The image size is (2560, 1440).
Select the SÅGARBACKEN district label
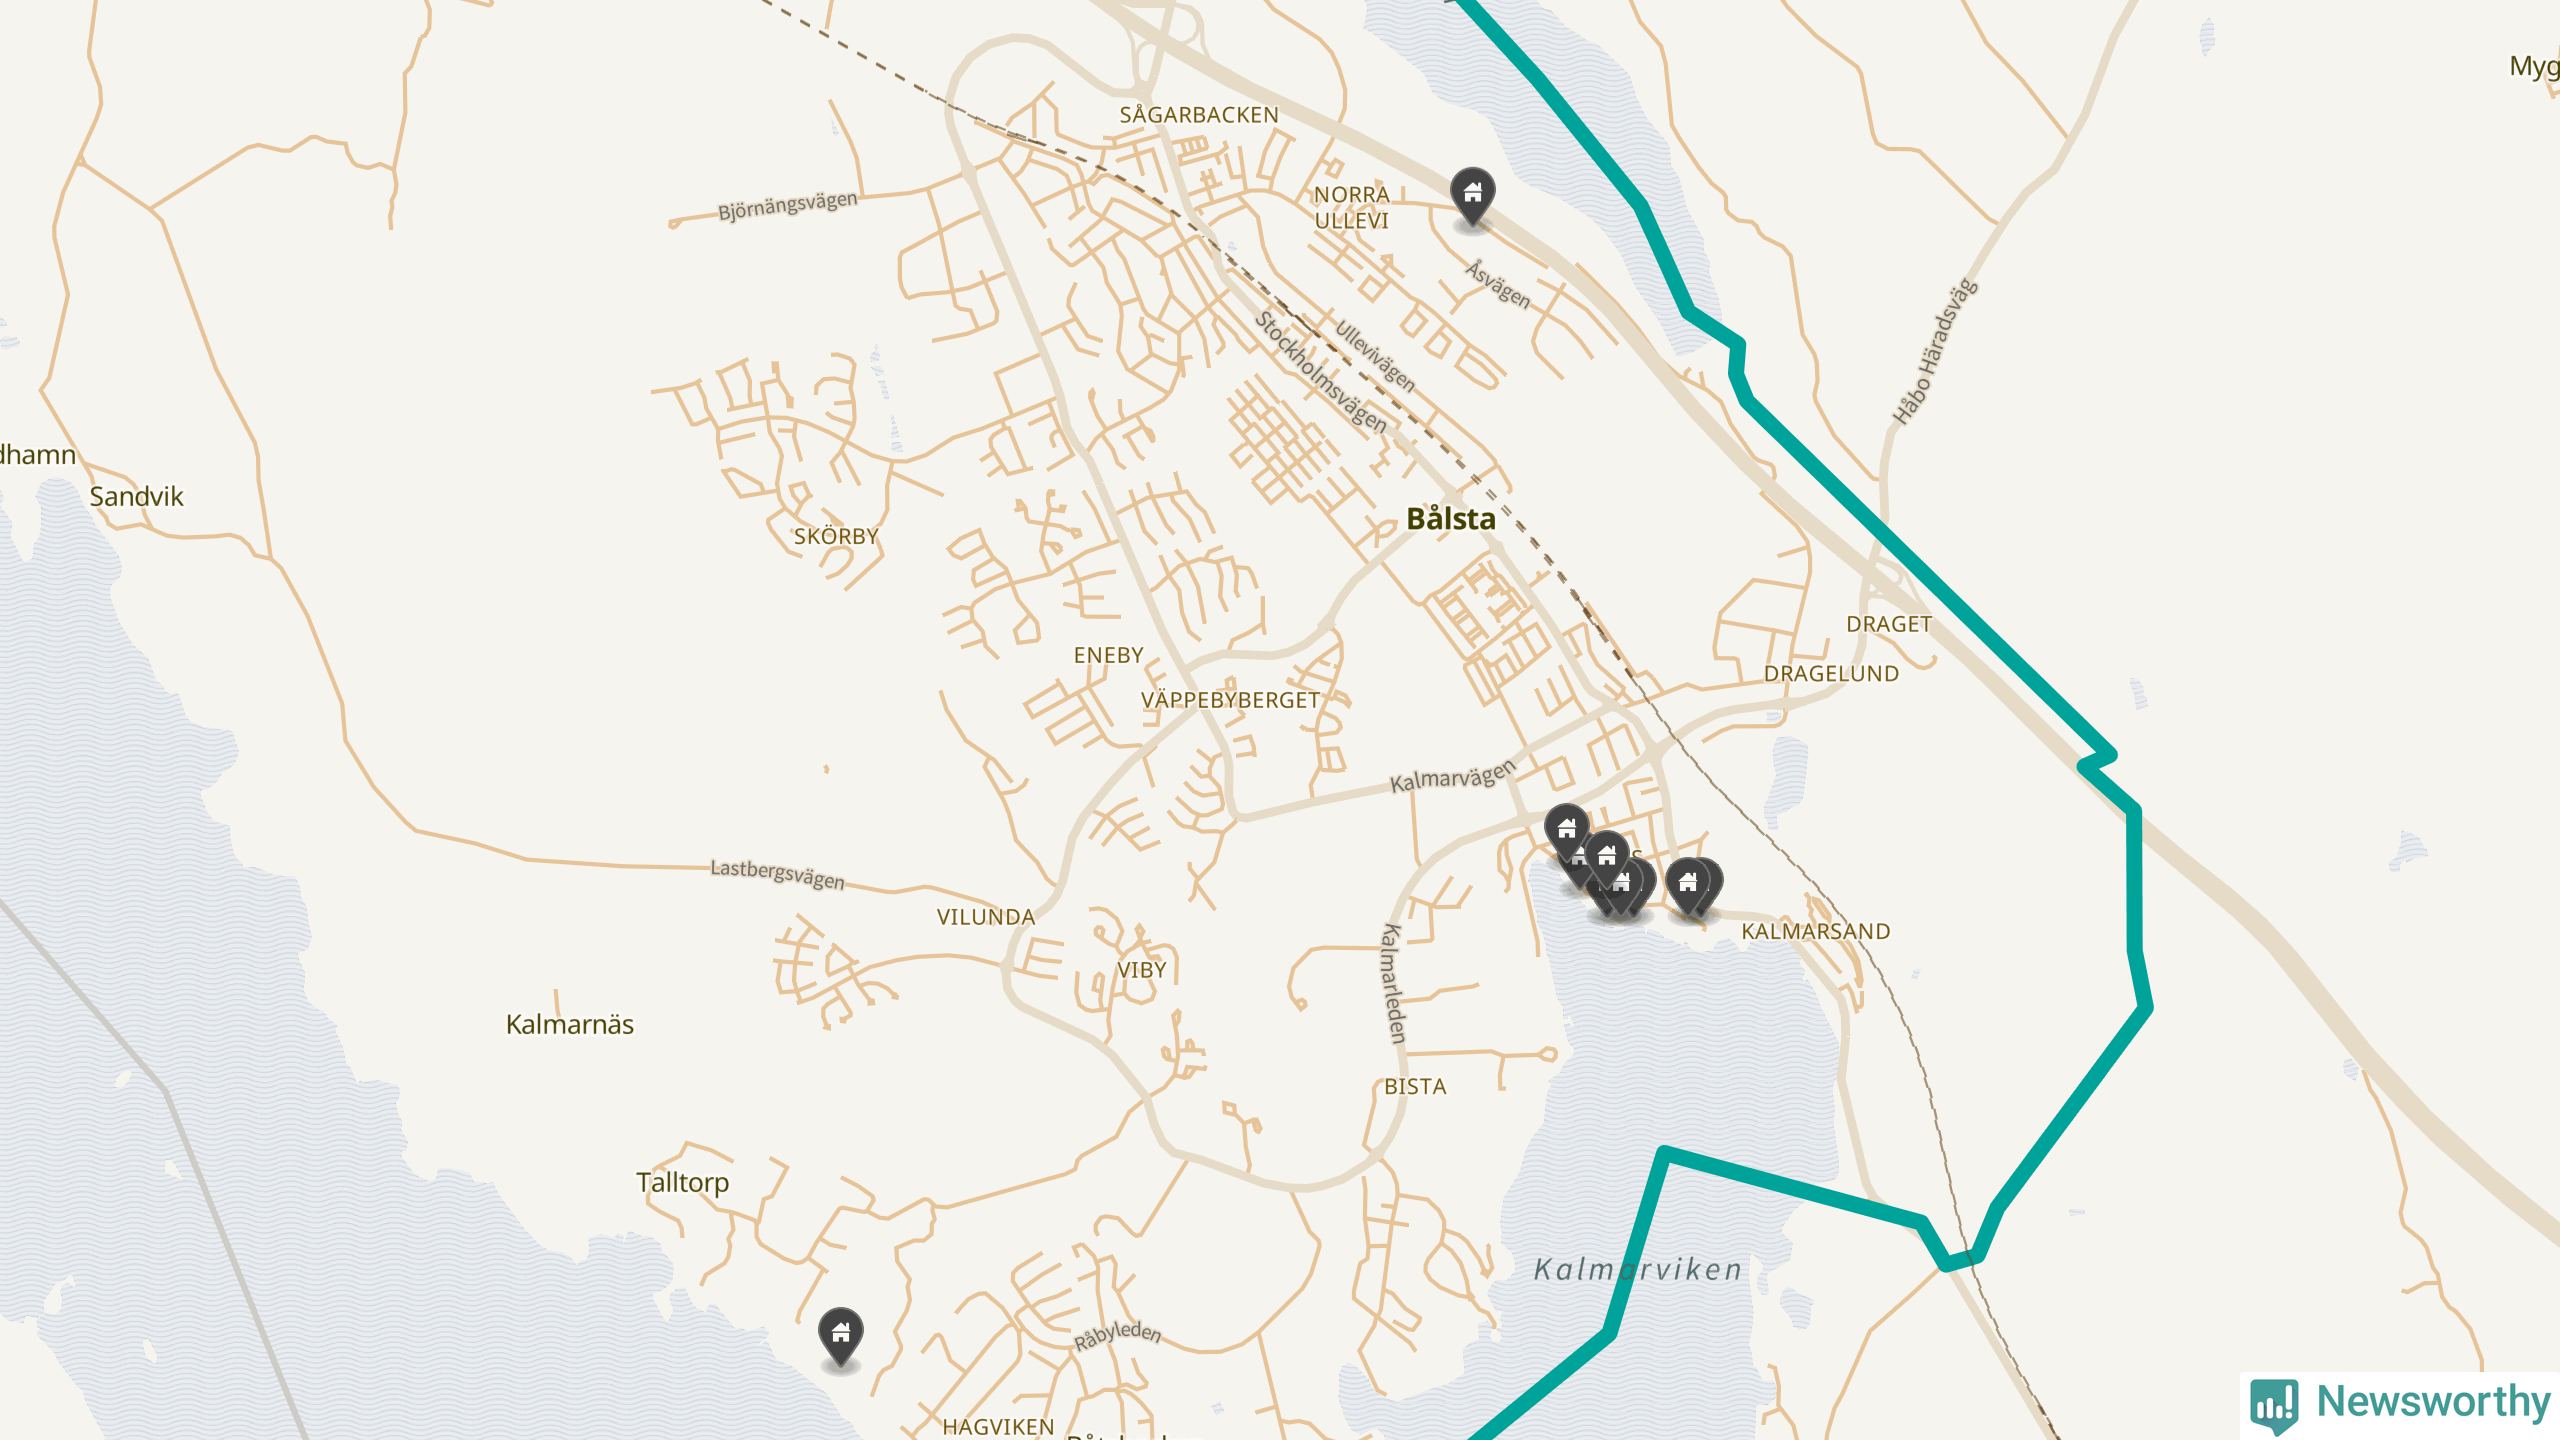point(1199,115)
